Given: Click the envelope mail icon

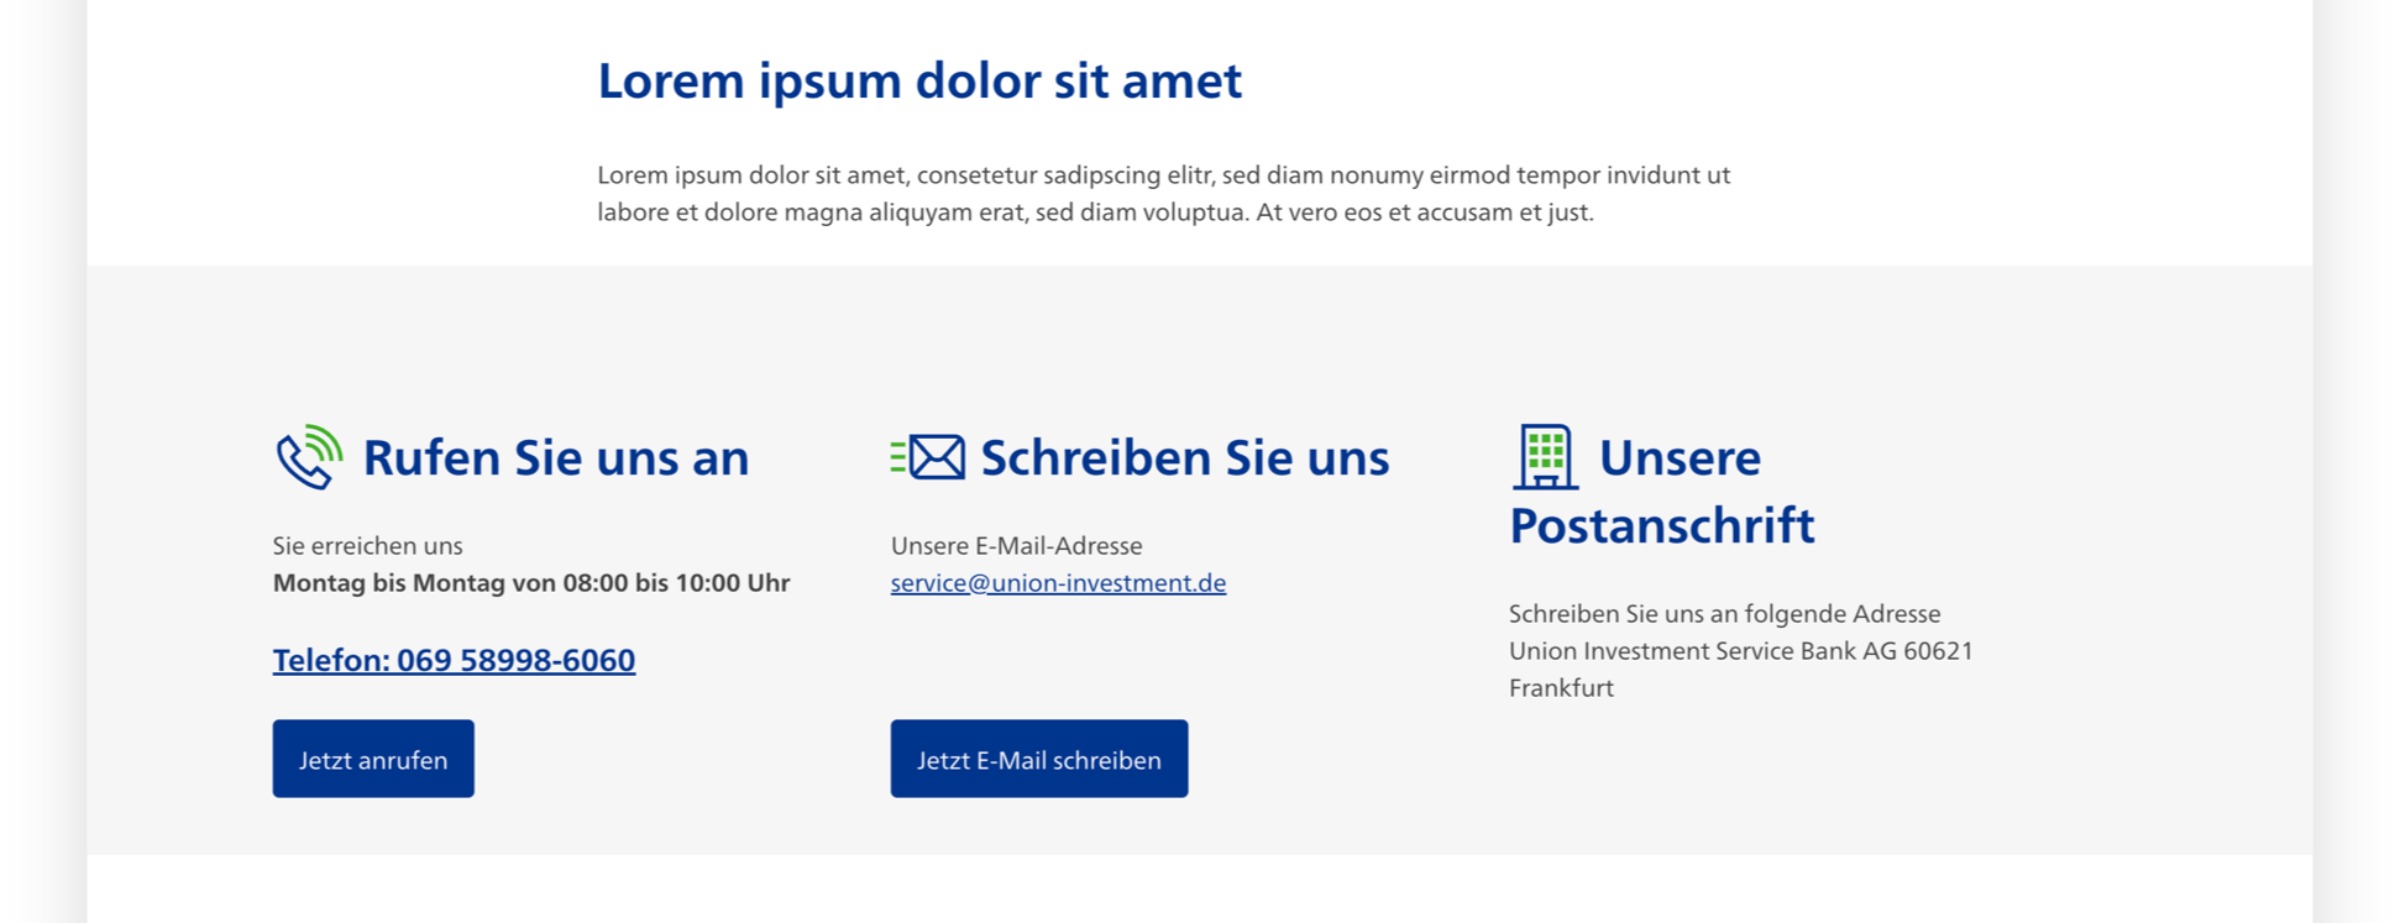Looking at the screenshot, I should click(928, 457).
